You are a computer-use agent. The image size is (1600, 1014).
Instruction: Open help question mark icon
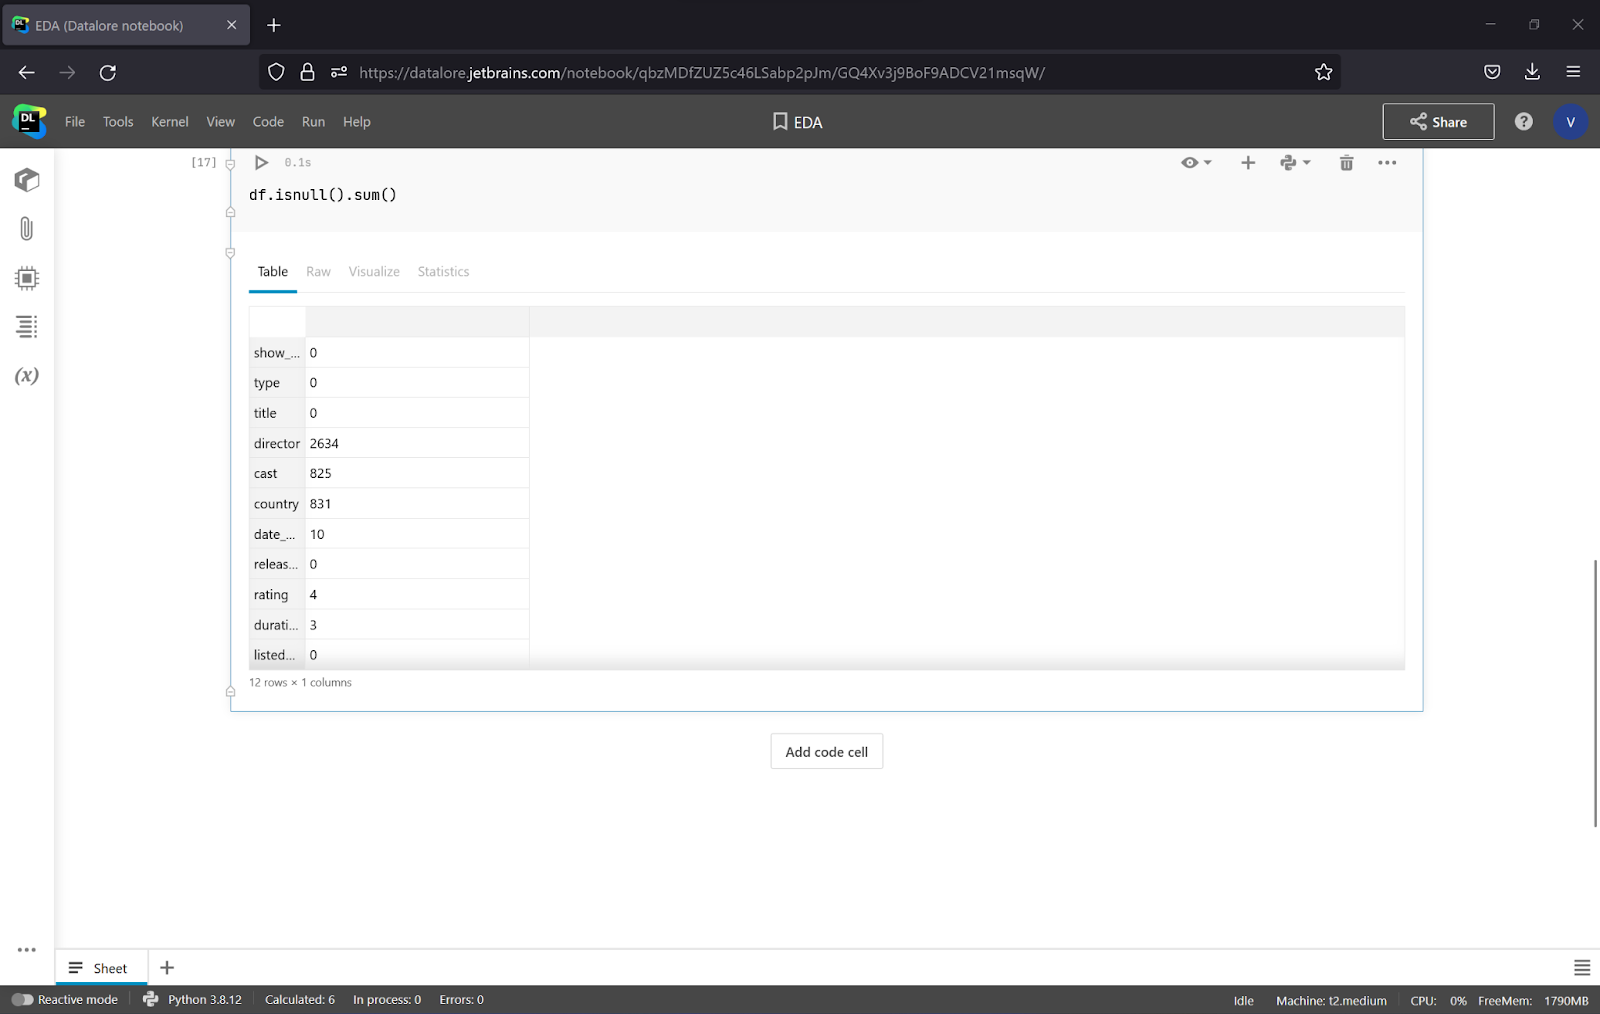tap(1523, 121)
